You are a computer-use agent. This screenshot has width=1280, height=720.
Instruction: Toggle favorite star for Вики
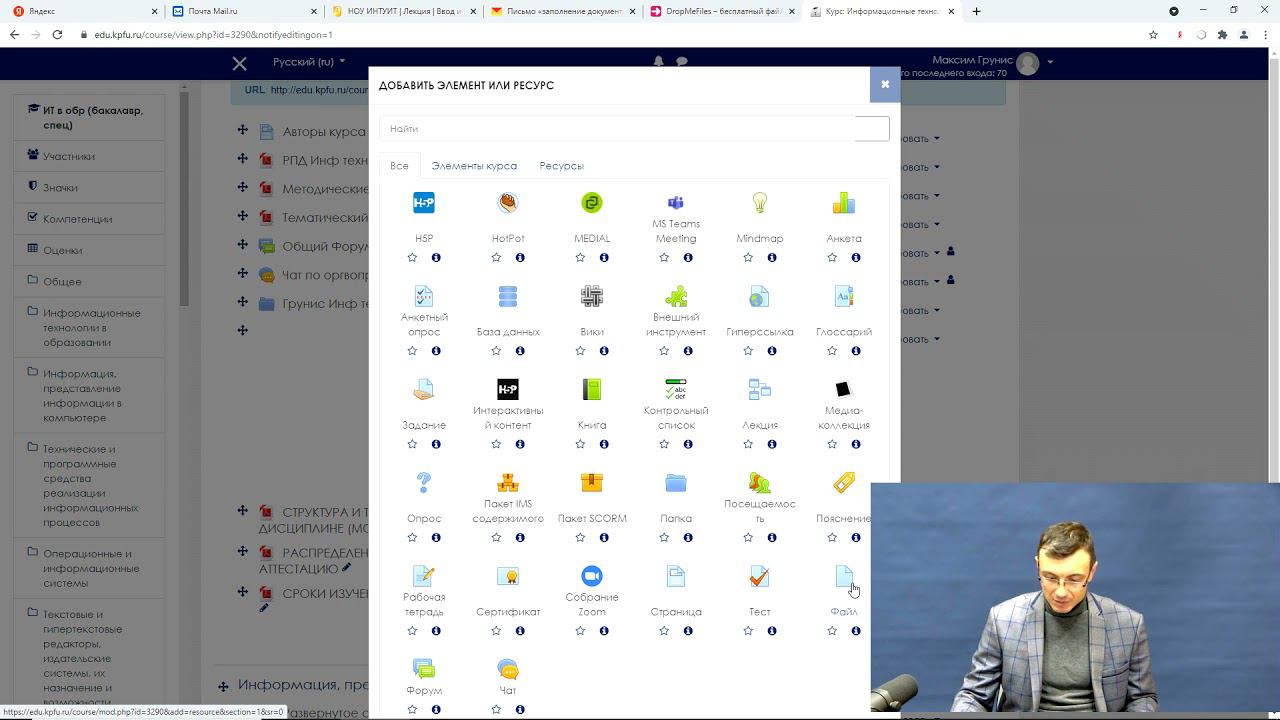pos(580,351)
